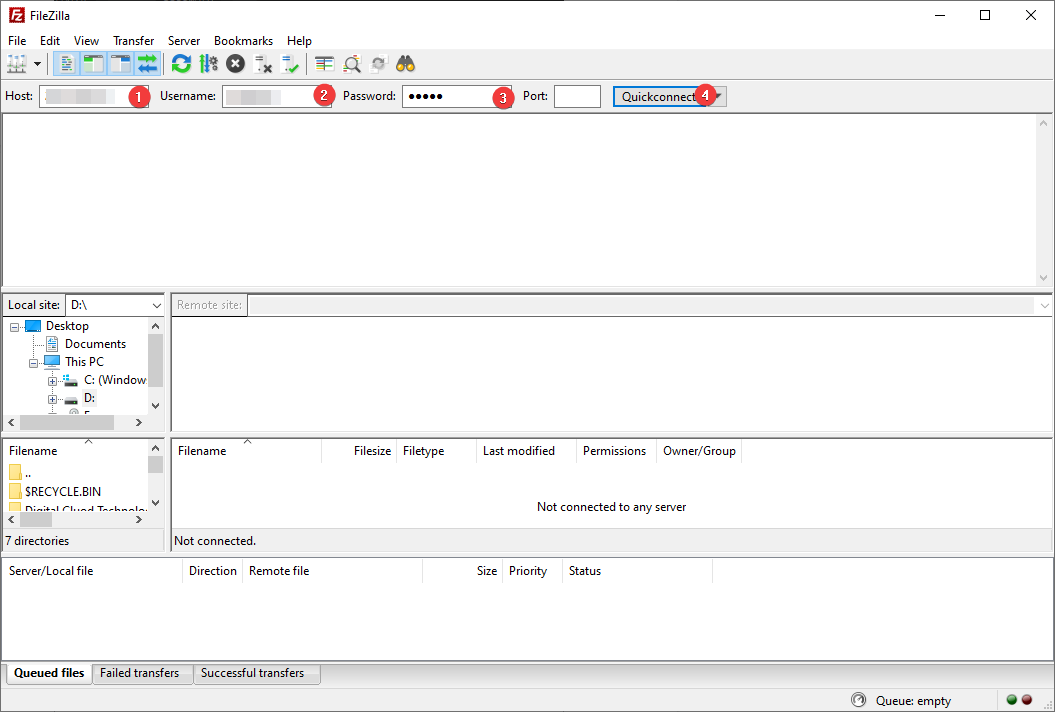Toggle message log display
Viewport: 1055px width, 712px height.
click(x=66, y=64)
